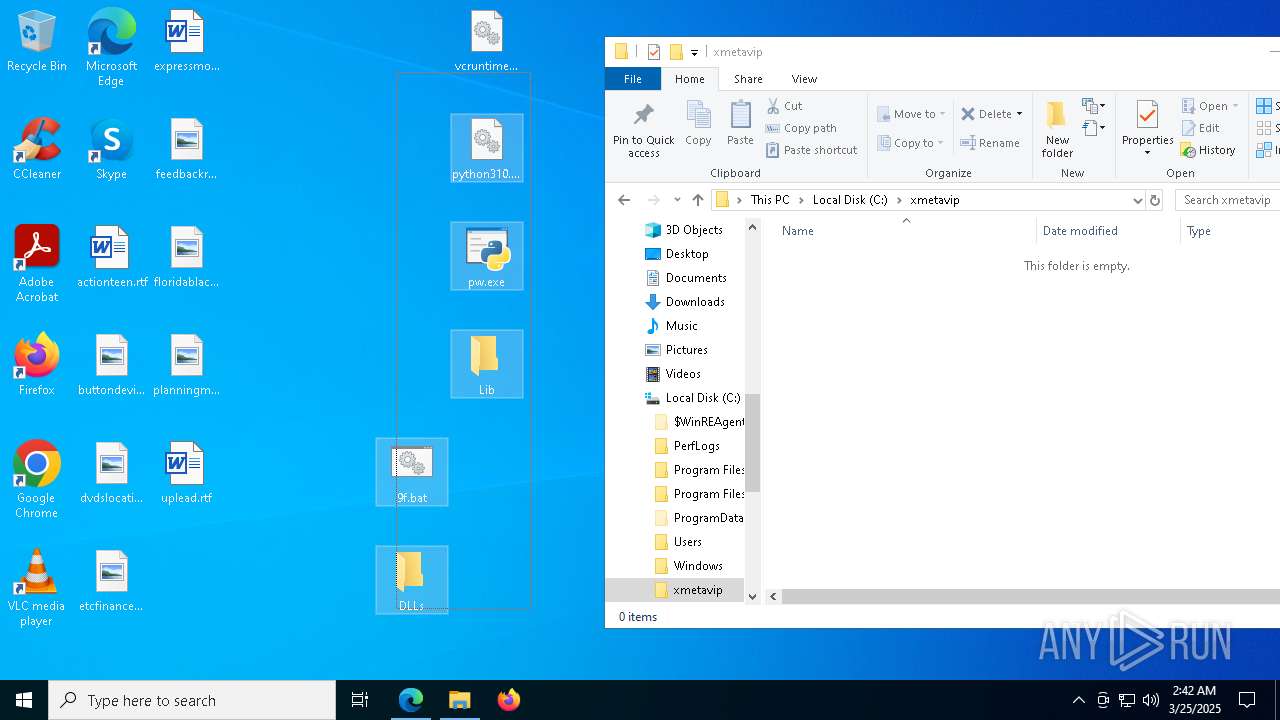This screenshot has width=1280, height=720.
Task: Select Adobe Acrobat desktop shortcut
Action: [37, 264]
